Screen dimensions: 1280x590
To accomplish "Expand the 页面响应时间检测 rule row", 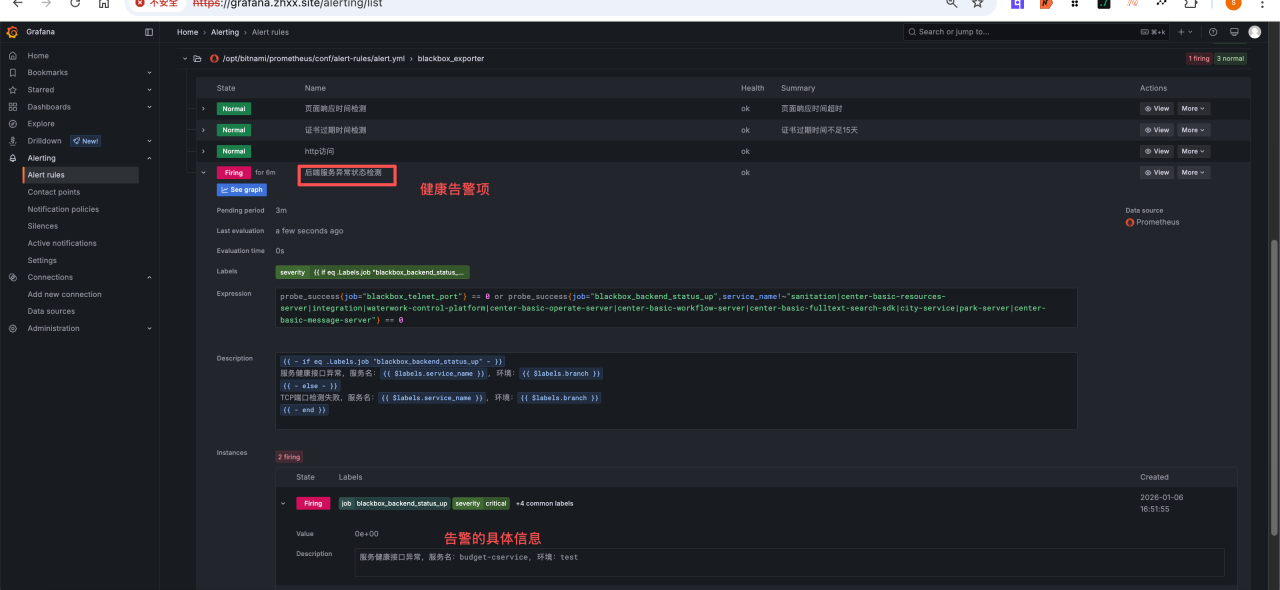I will point(203,108).
